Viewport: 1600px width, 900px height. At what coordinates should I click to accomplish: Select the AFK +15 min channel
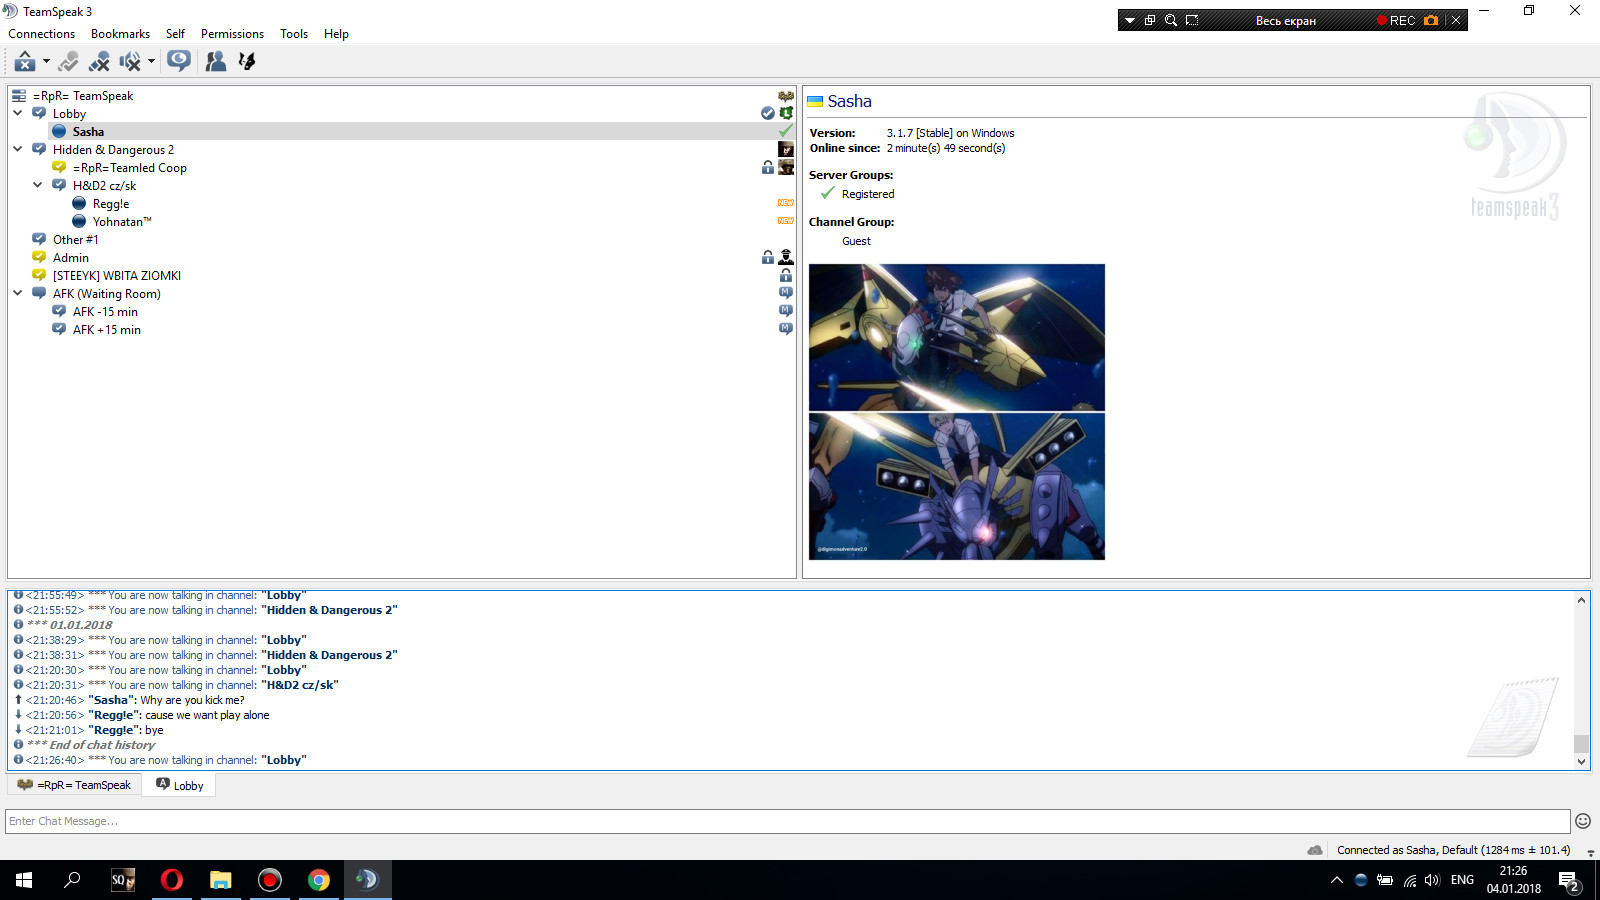point(107,330)
